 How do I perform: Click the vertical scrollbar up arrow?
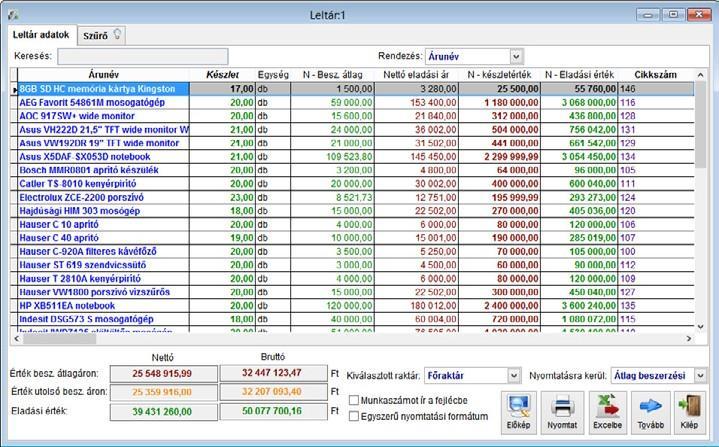coord(700,75)
